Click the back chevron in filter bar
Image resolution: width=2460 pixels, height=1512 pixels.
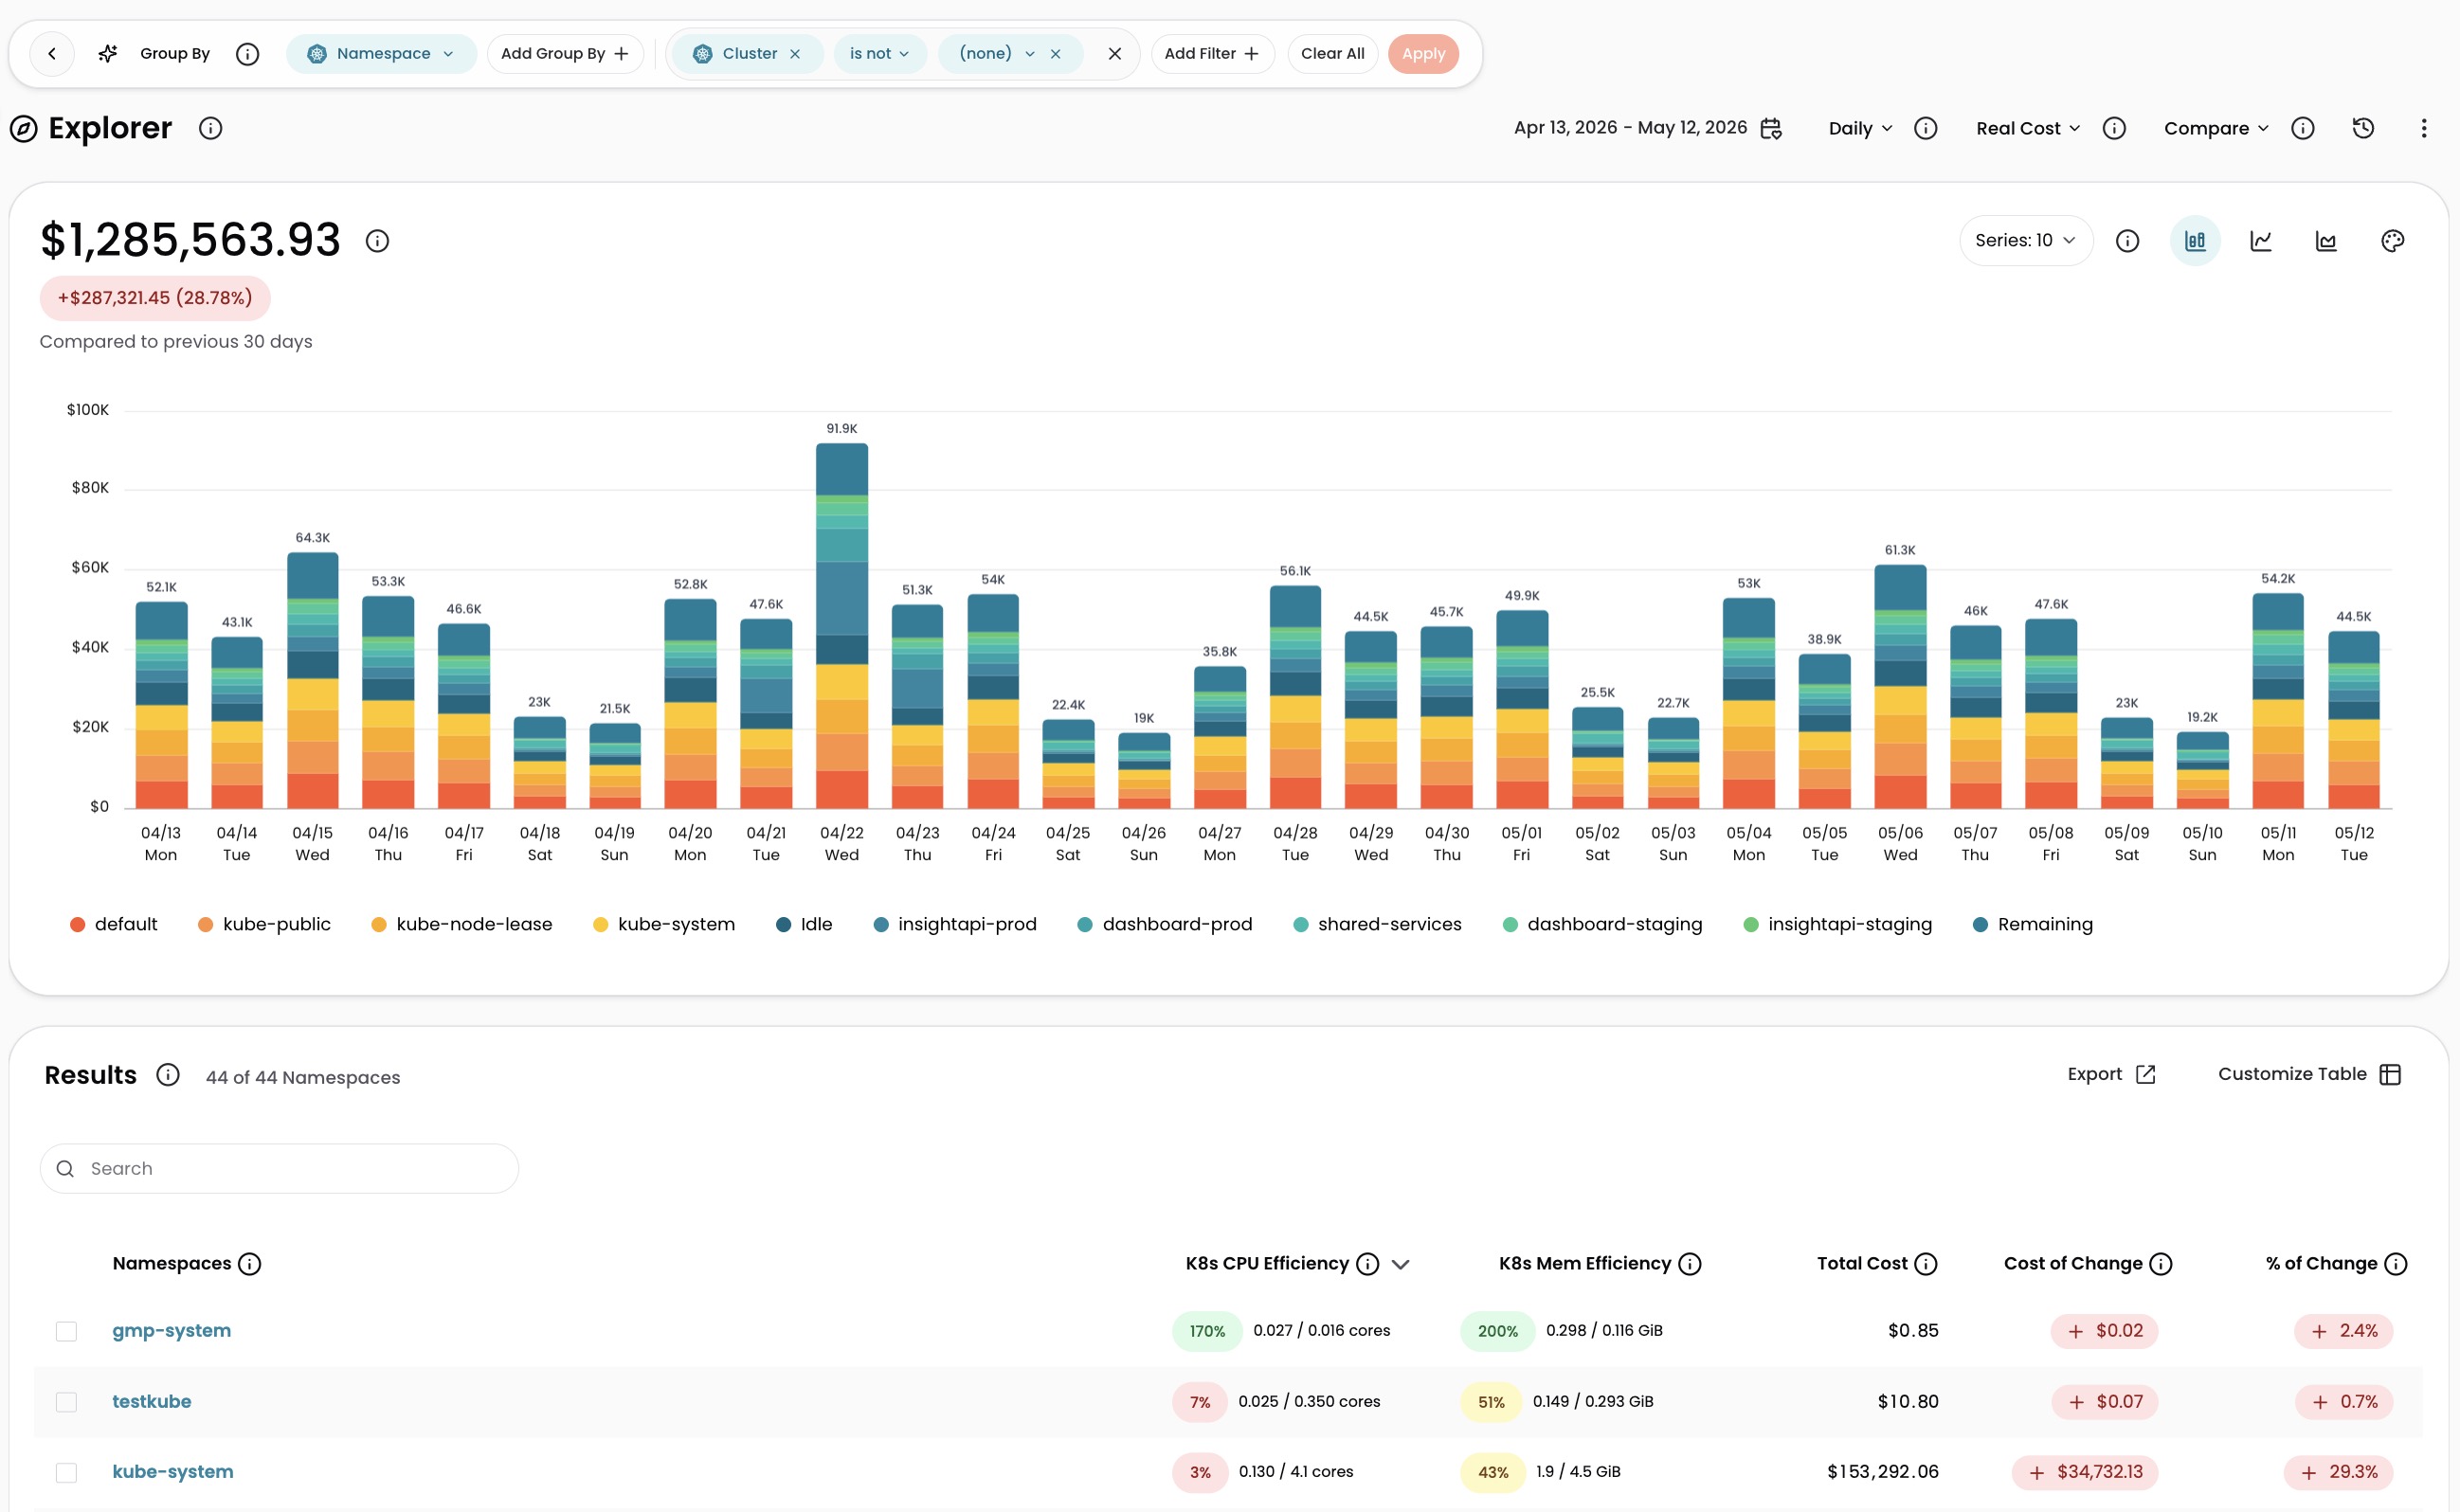pos(52,54)
